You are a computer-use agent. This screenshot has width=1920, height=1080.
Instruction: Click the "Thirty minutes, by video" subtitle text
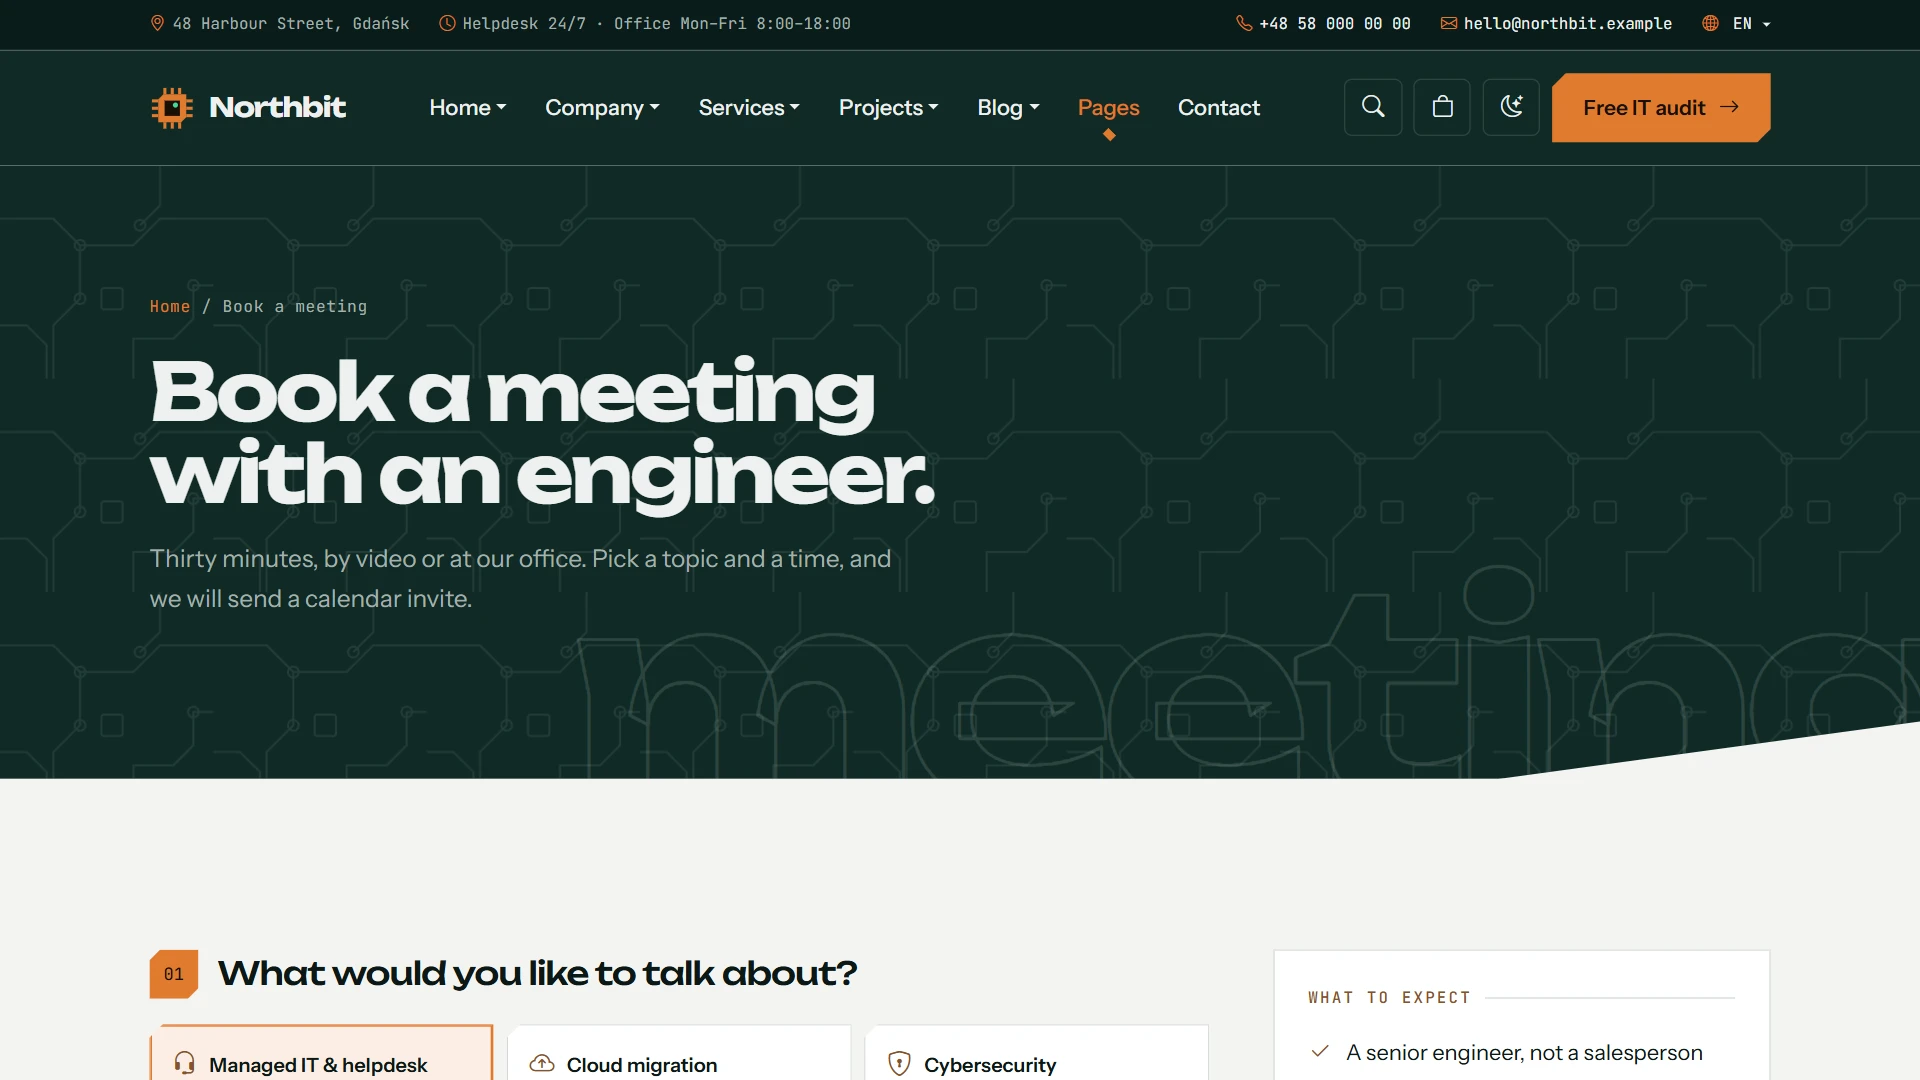pyautogui.click(x=520, y=578)
